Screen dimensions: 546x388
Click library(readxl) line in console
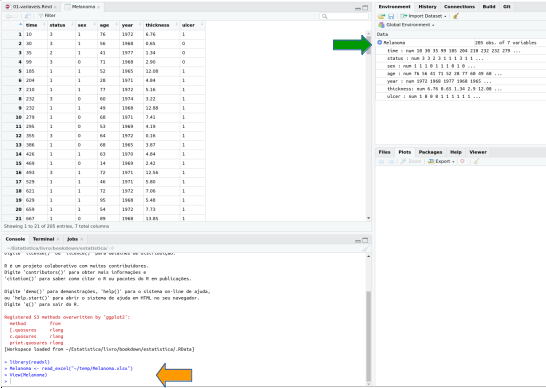30,362
